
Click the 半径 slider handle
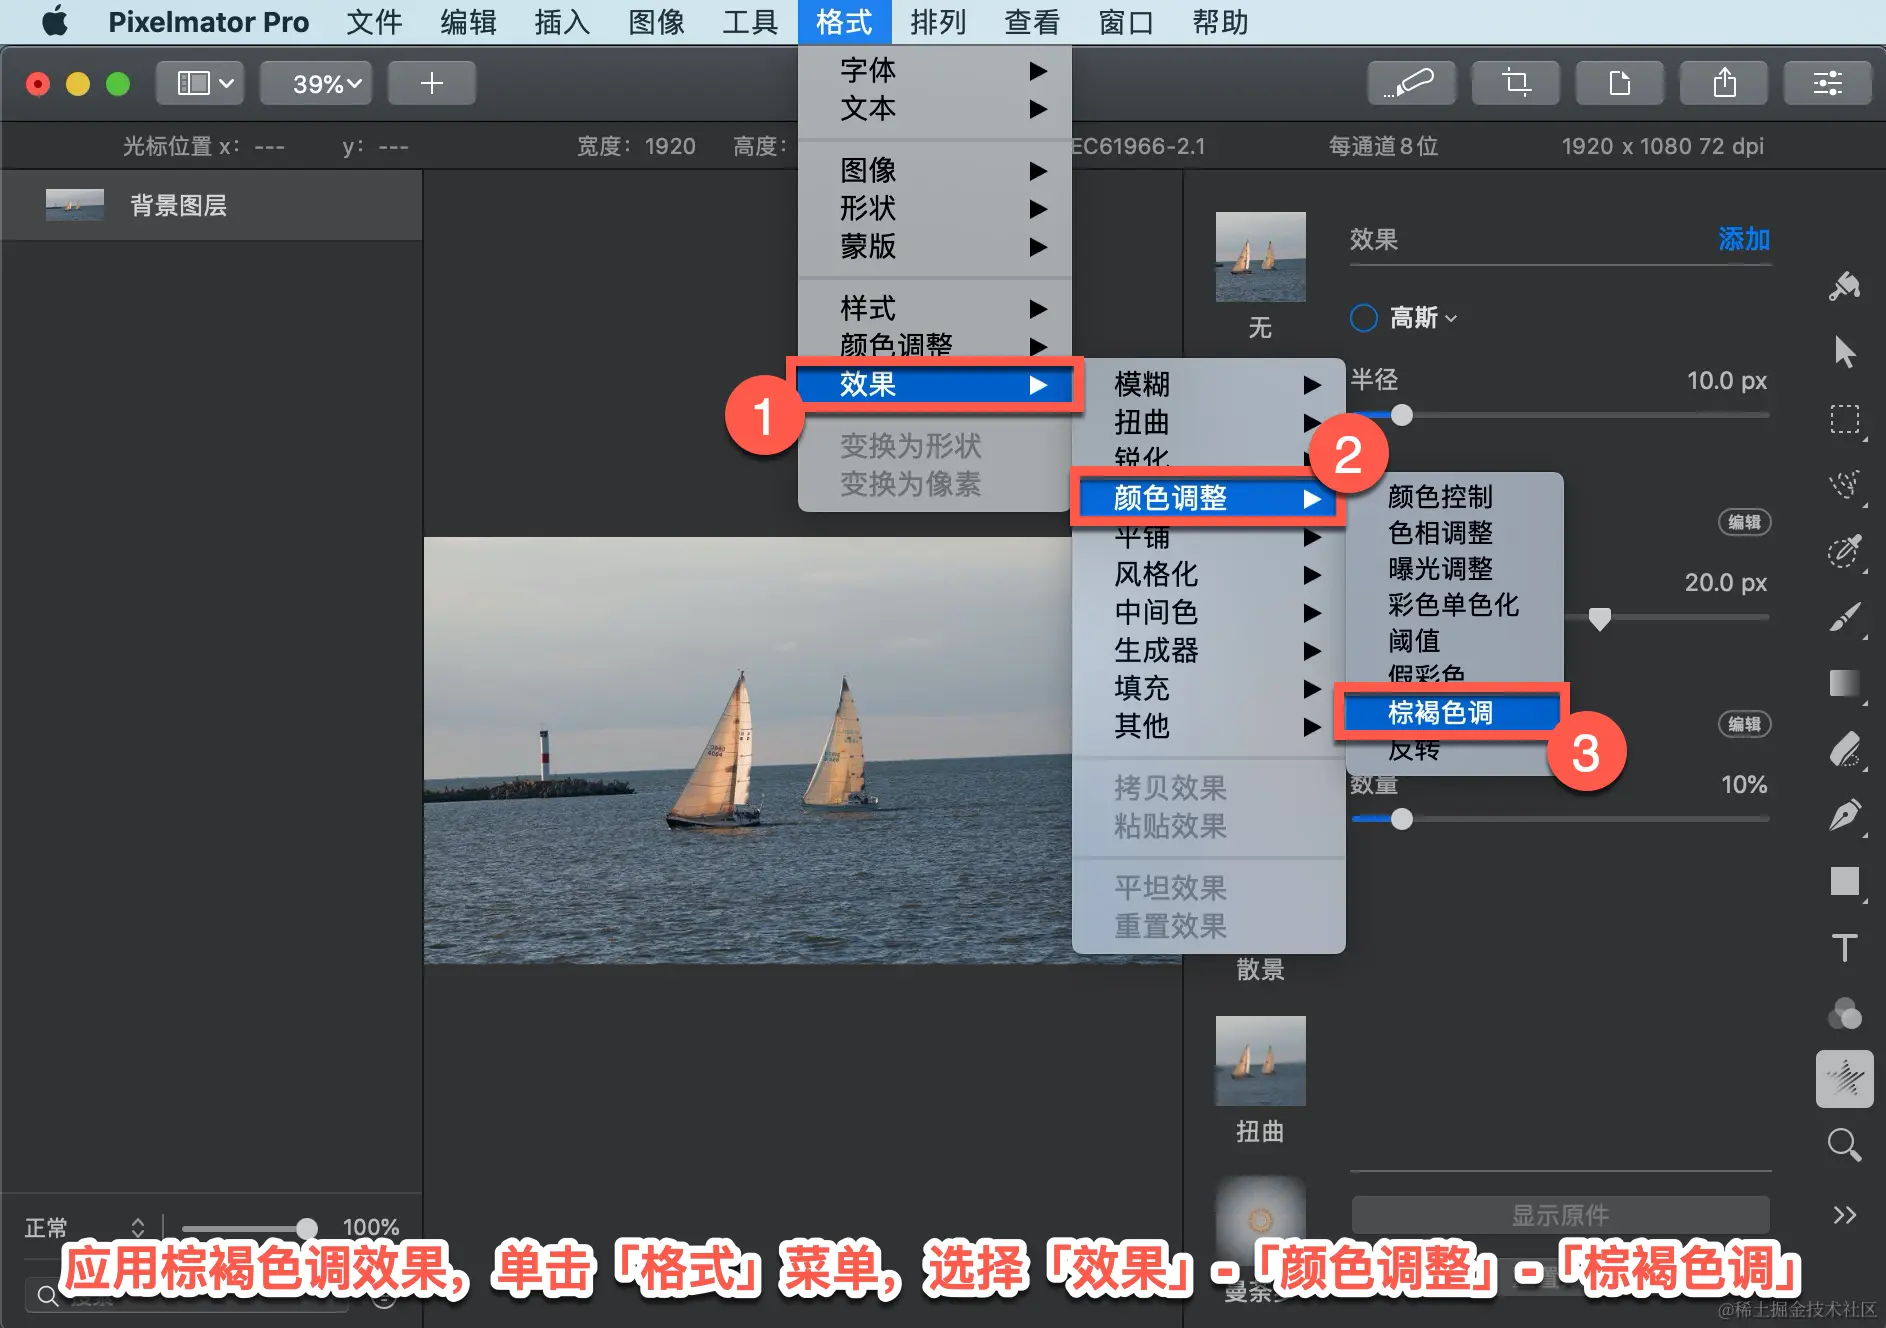pyautogui.click(x=1402, y=415)
